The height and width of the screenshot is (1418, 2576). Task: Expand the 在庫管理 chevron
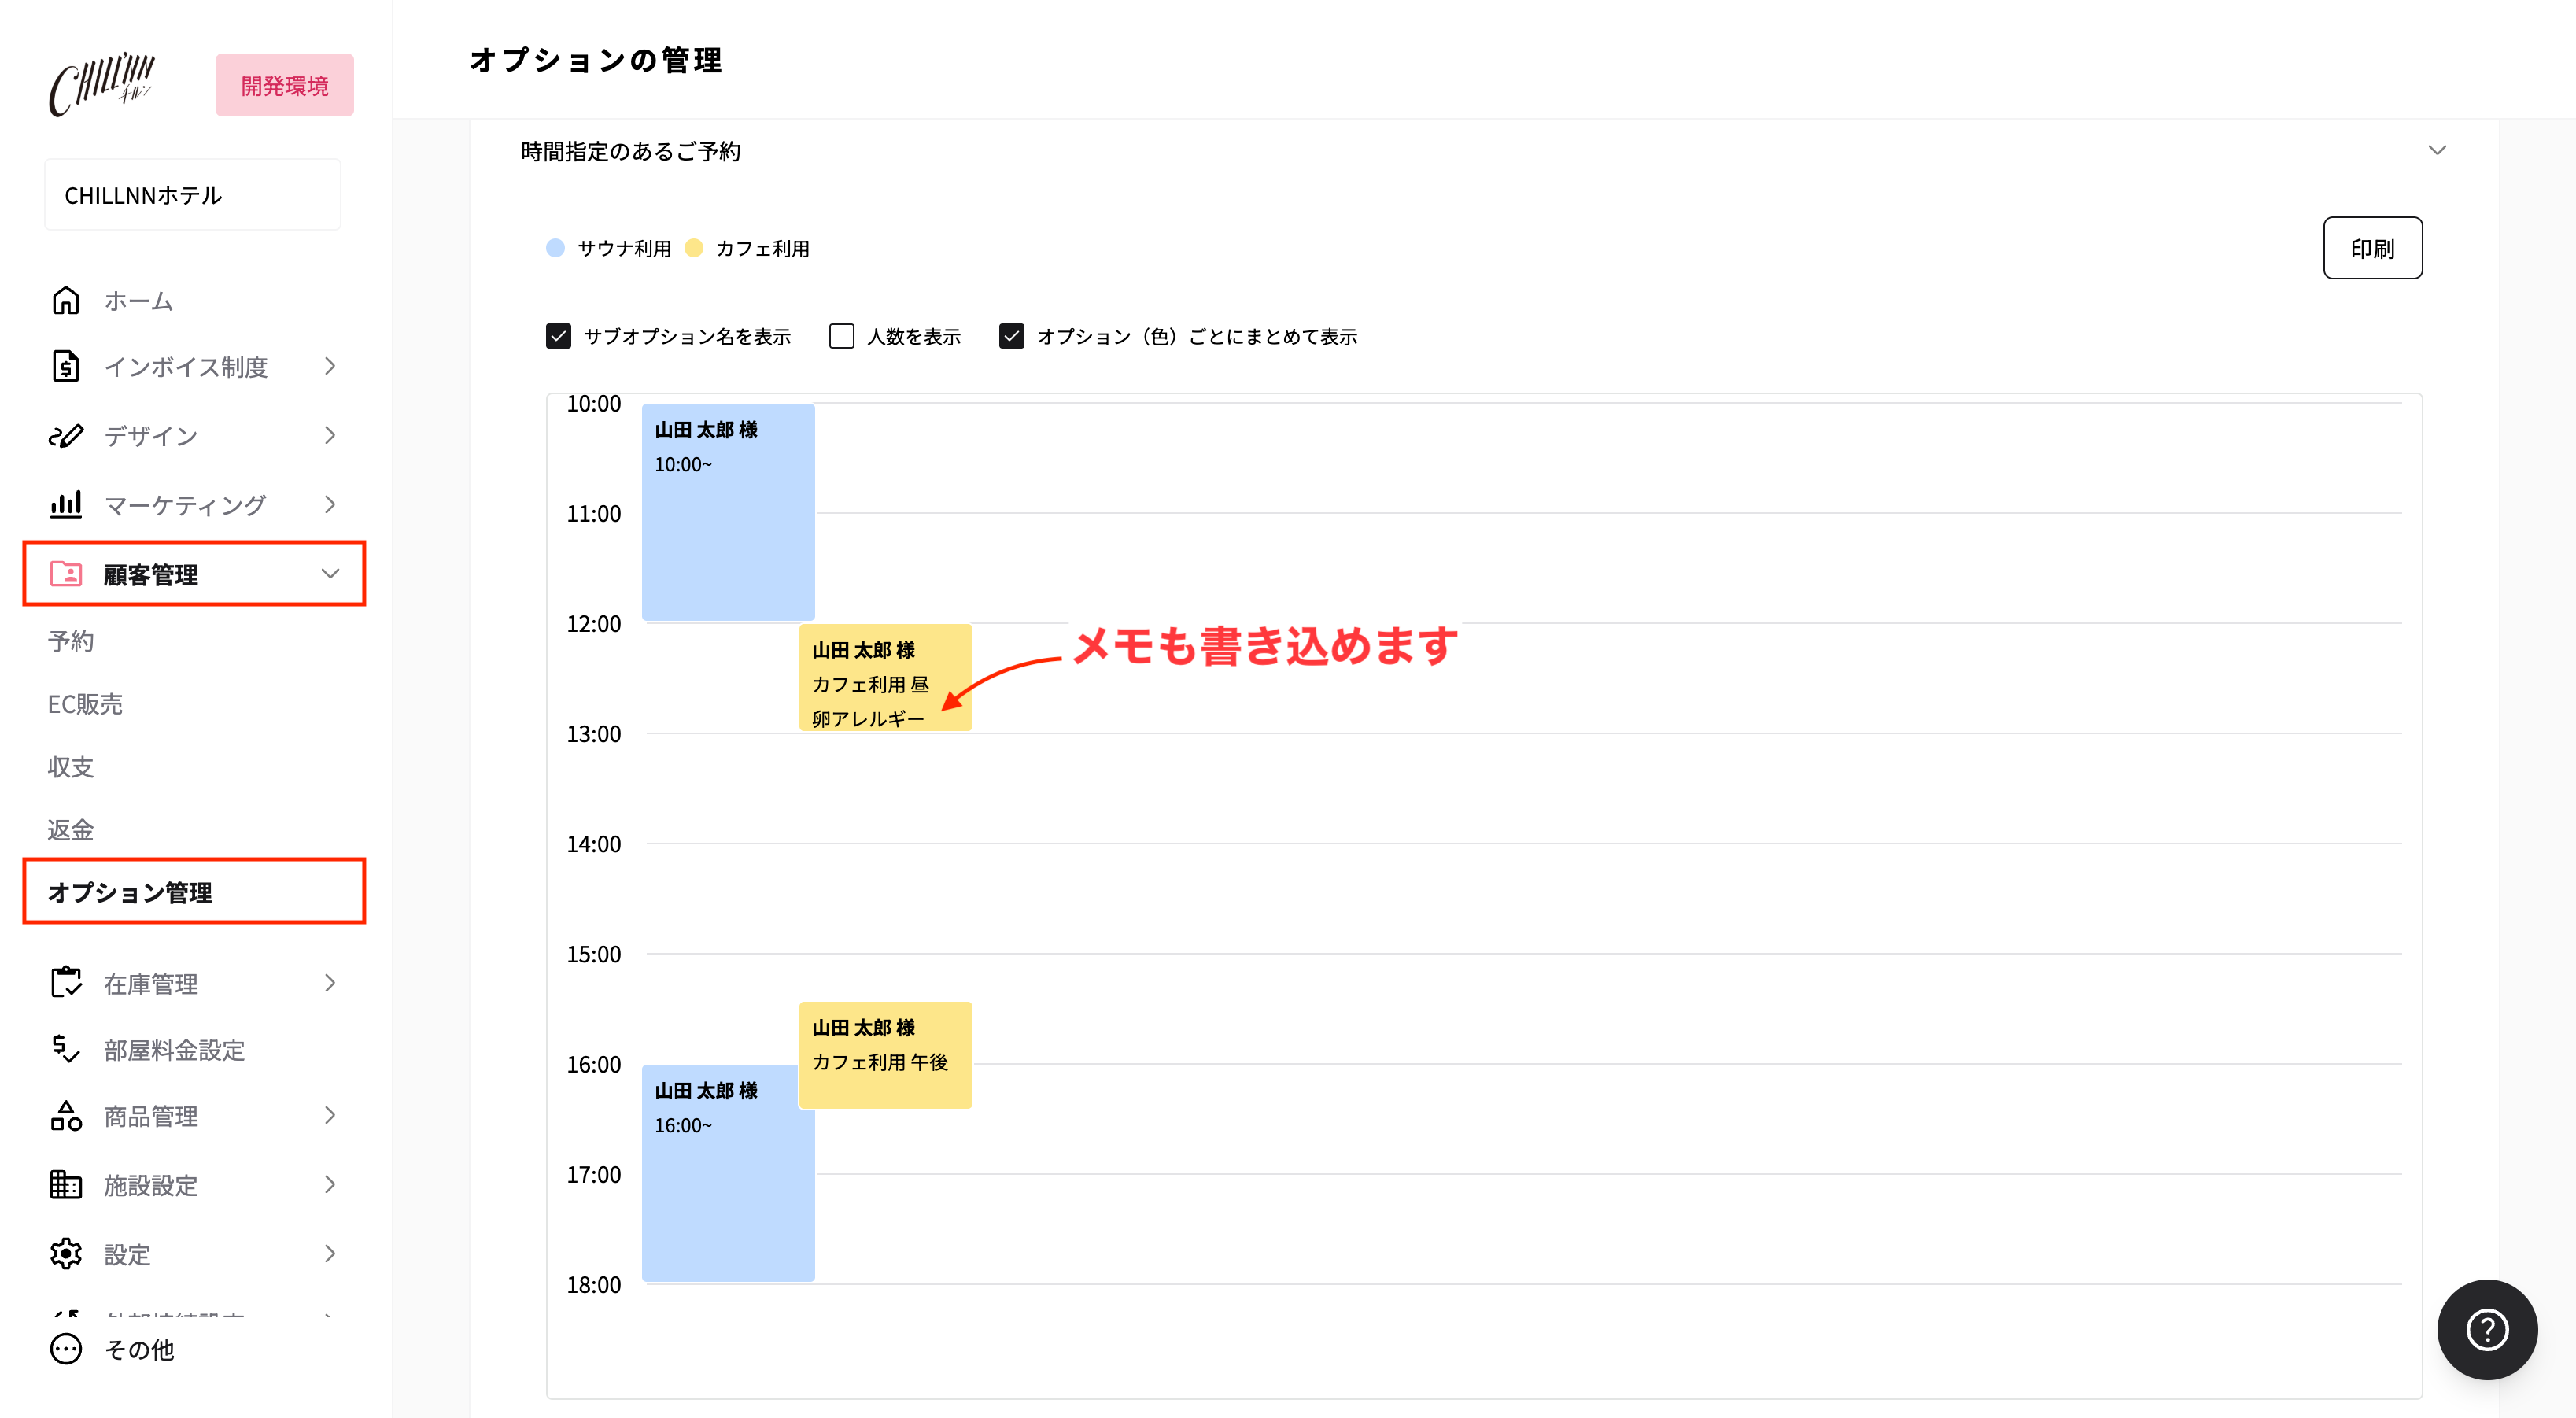pyautogui.click(x=330, y=983)
